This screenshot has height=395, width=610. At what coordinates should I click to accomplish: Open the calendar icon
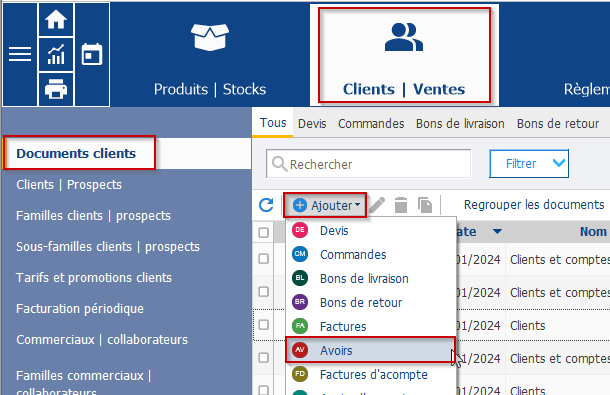[x=92, y=54]
